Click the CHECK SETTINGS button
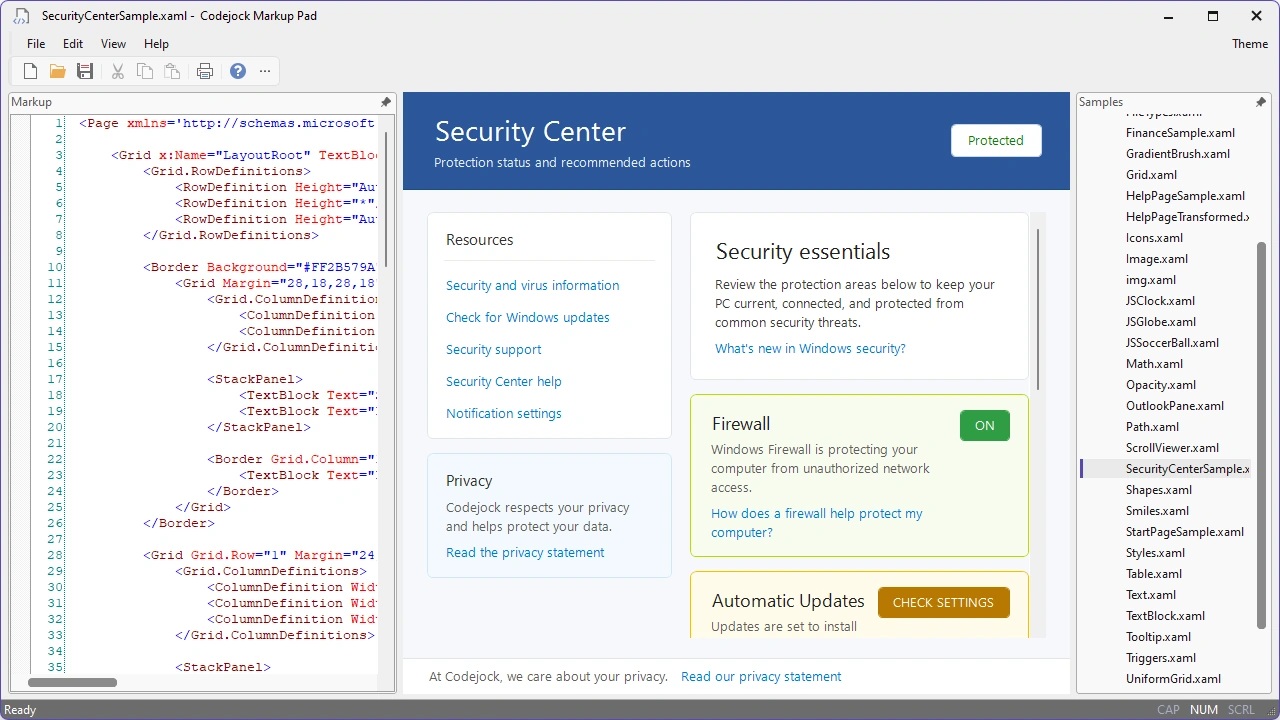The image size is (1280, 720). [943, 603]
